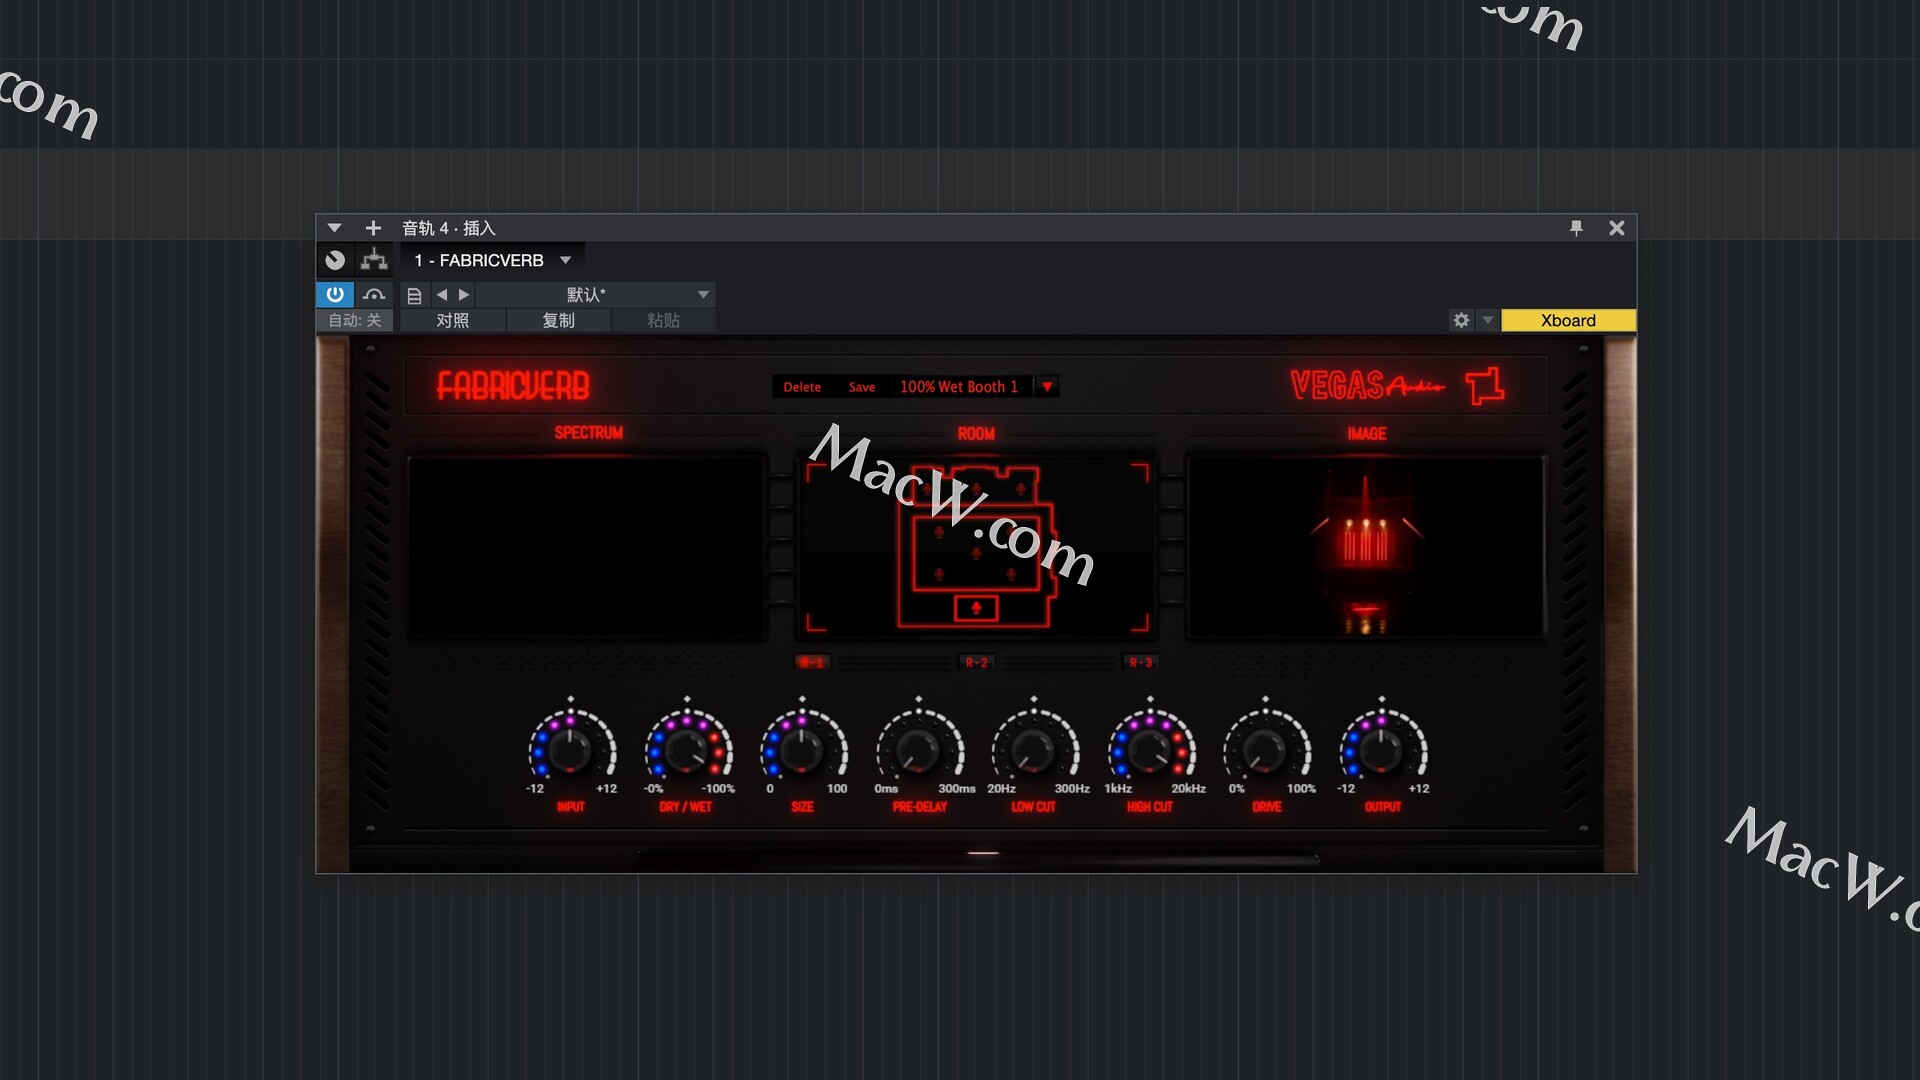Adjust the OUTPUT knob

[1382, 750]
